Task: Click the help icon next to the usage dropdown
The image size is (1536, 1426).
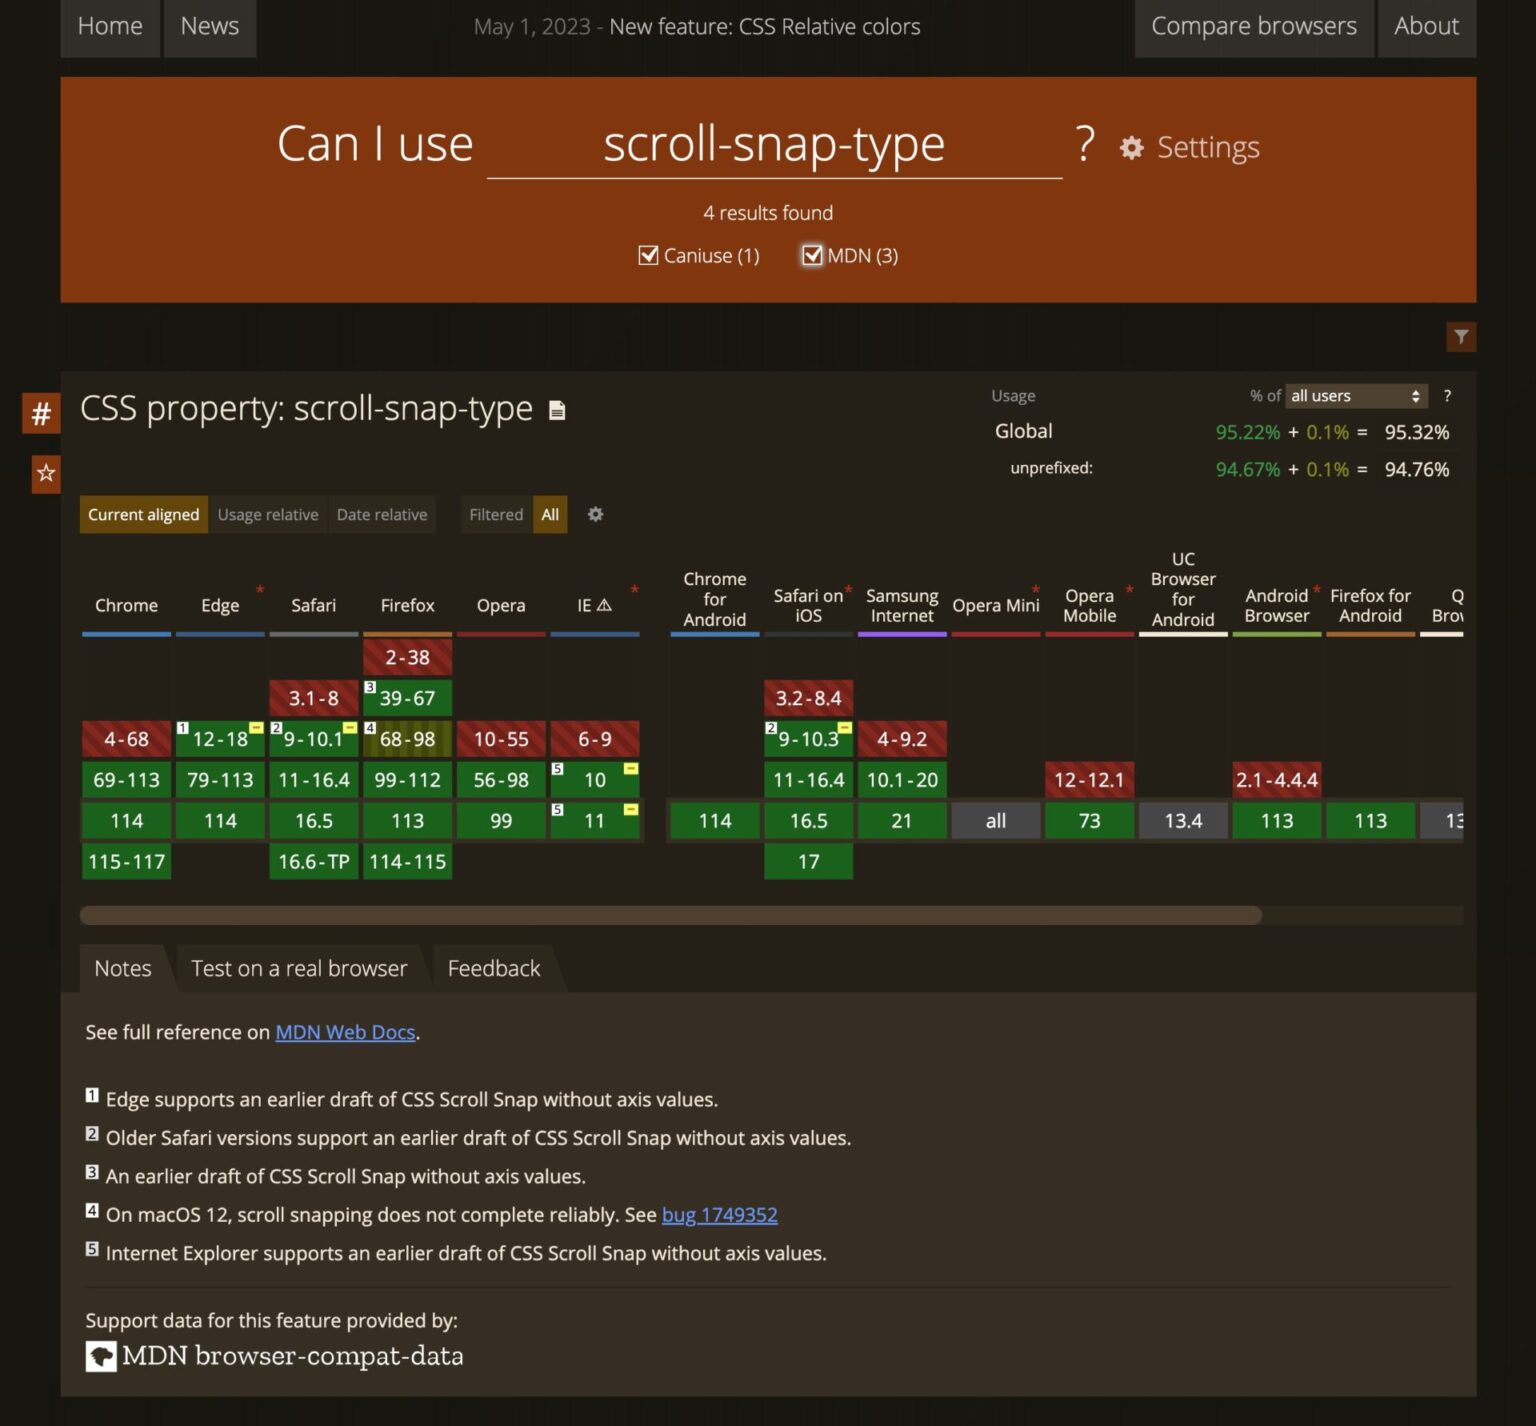Action: [1447, 396]
